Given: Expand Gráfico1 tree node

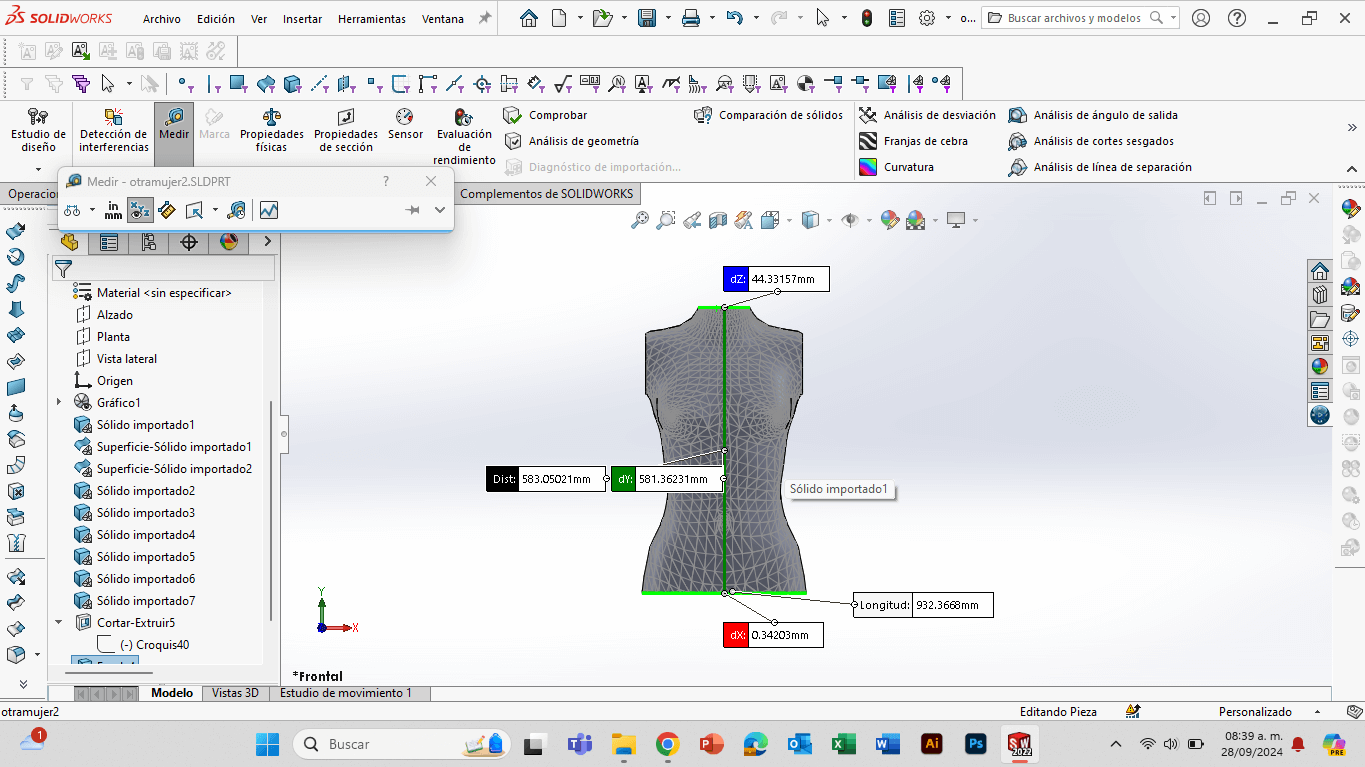Looking at the screenshot, I should tap(59, 402).
